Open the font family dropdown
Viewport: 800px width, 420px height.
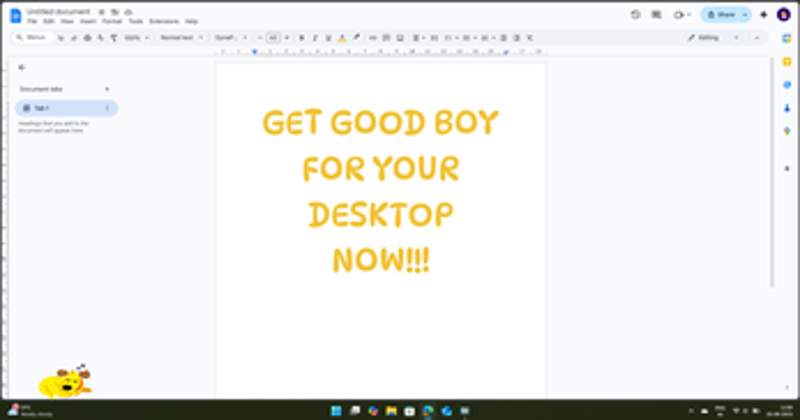click(x=231, y=38)
